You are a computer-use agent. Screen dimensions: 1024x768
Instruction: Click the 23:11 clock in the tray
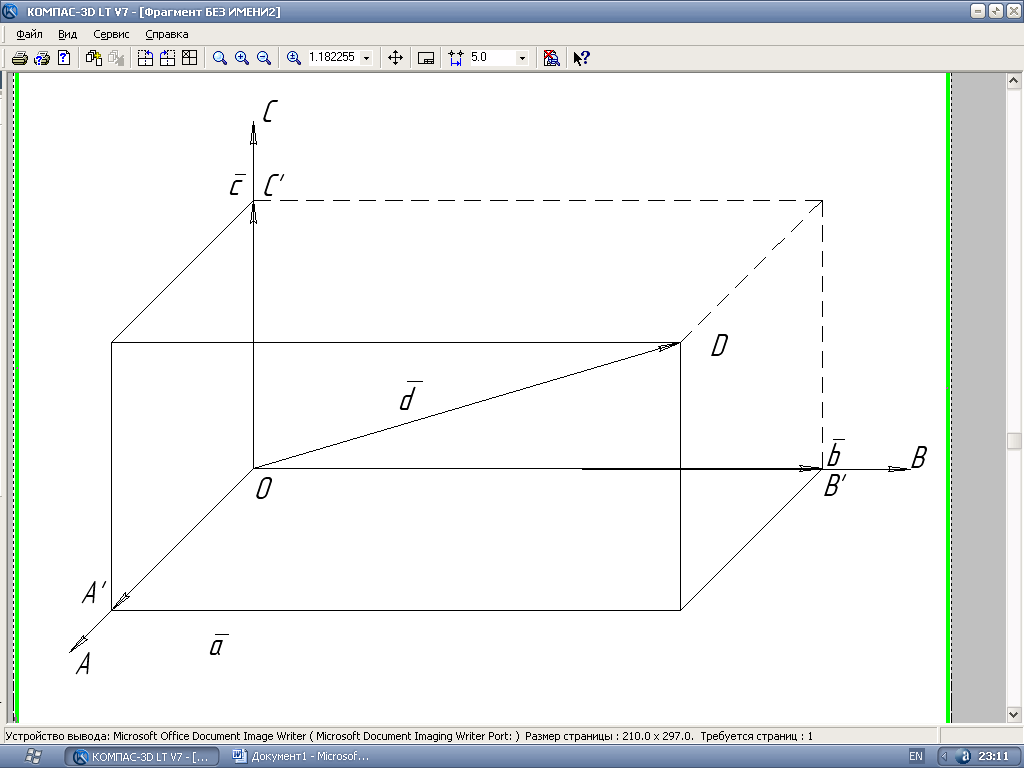pos(993,756)
